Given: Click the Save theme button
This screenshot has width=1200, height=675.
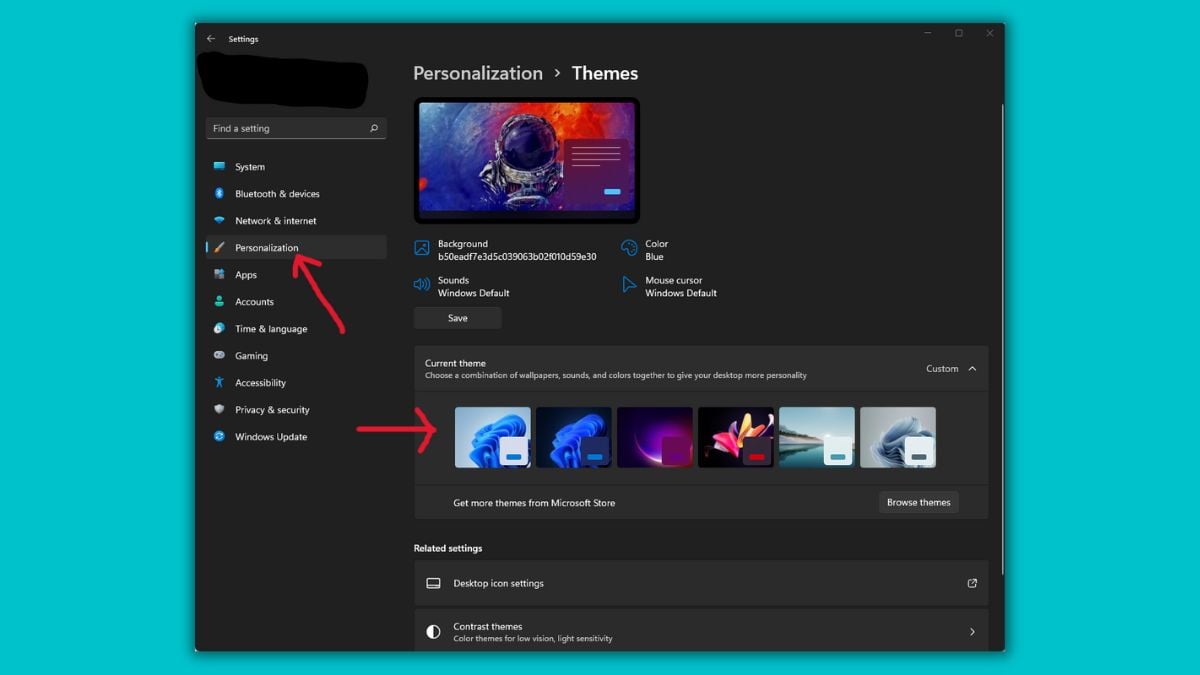Looking at the screenshot, I should (457, 318).
